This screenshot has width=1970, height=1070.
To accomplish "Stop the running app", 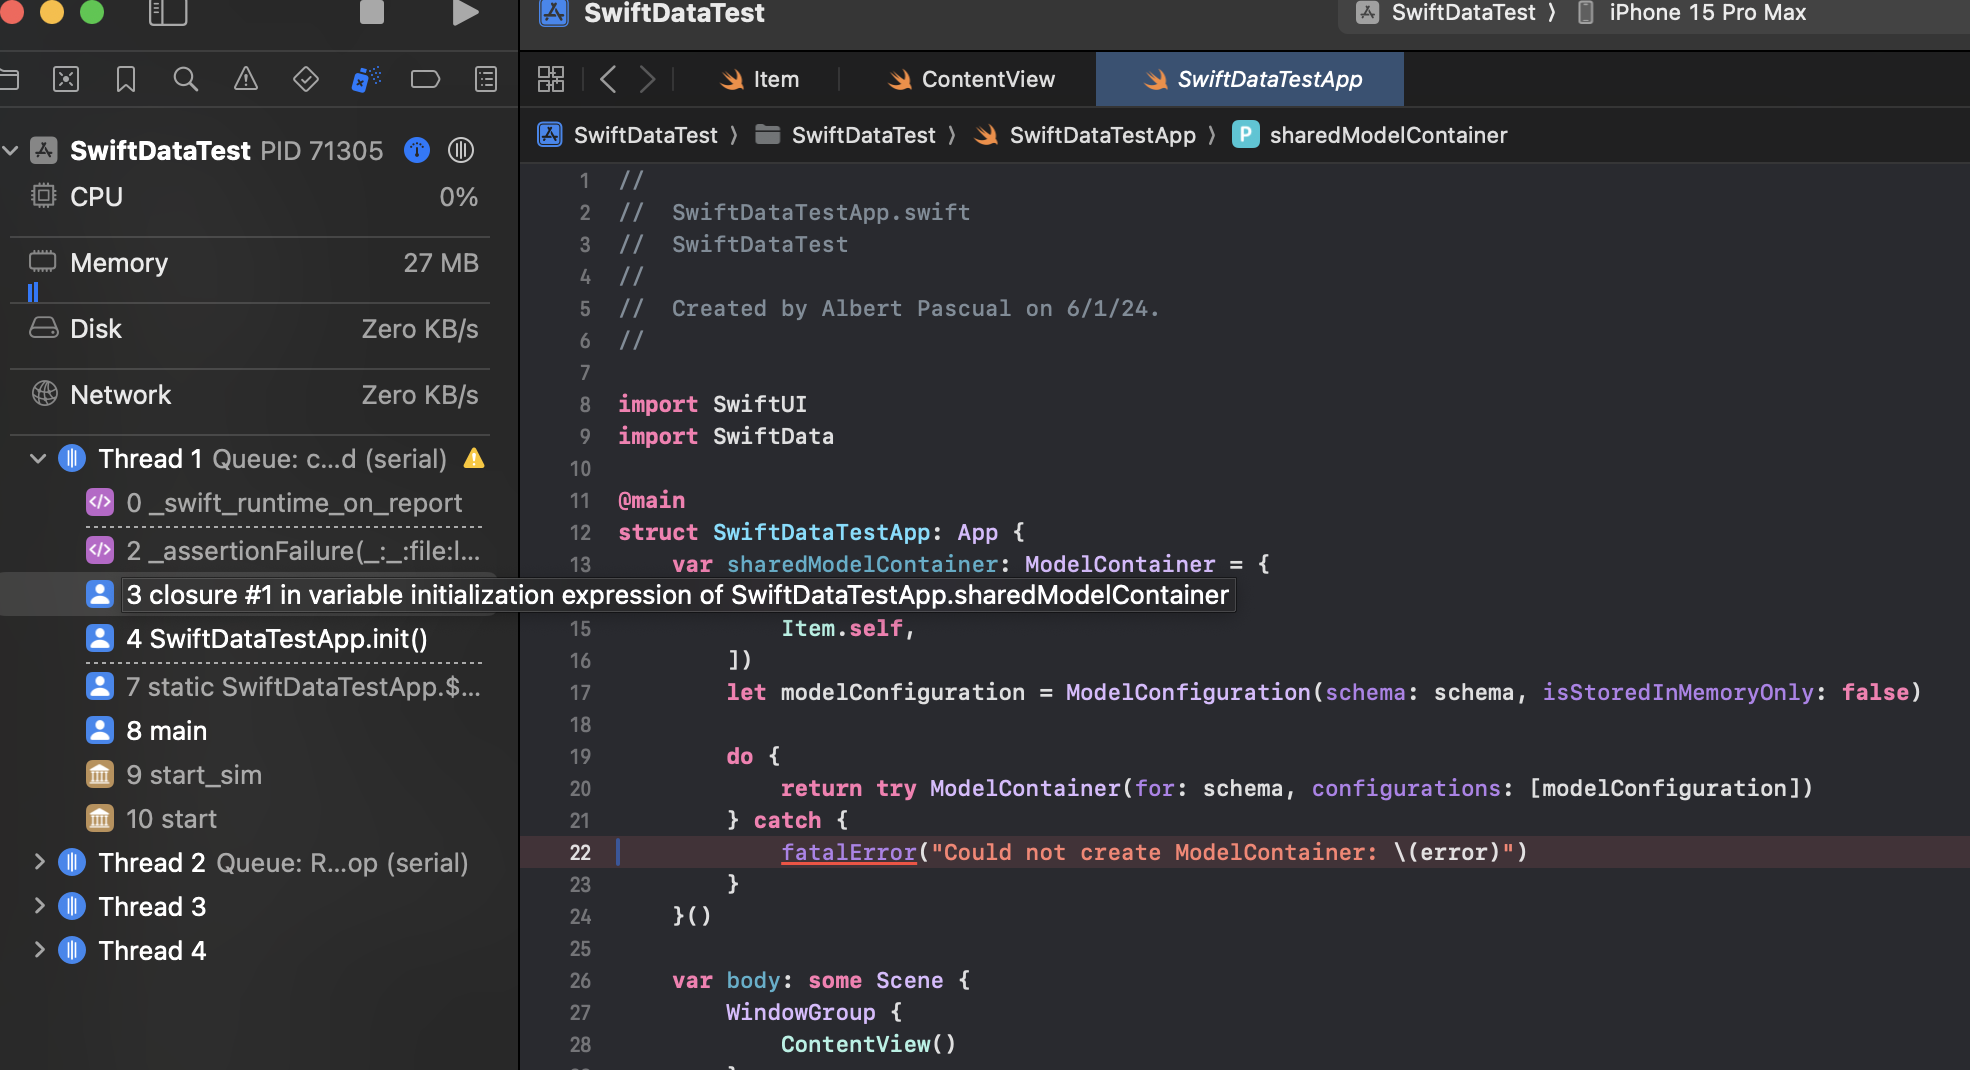I will point(372,11).
